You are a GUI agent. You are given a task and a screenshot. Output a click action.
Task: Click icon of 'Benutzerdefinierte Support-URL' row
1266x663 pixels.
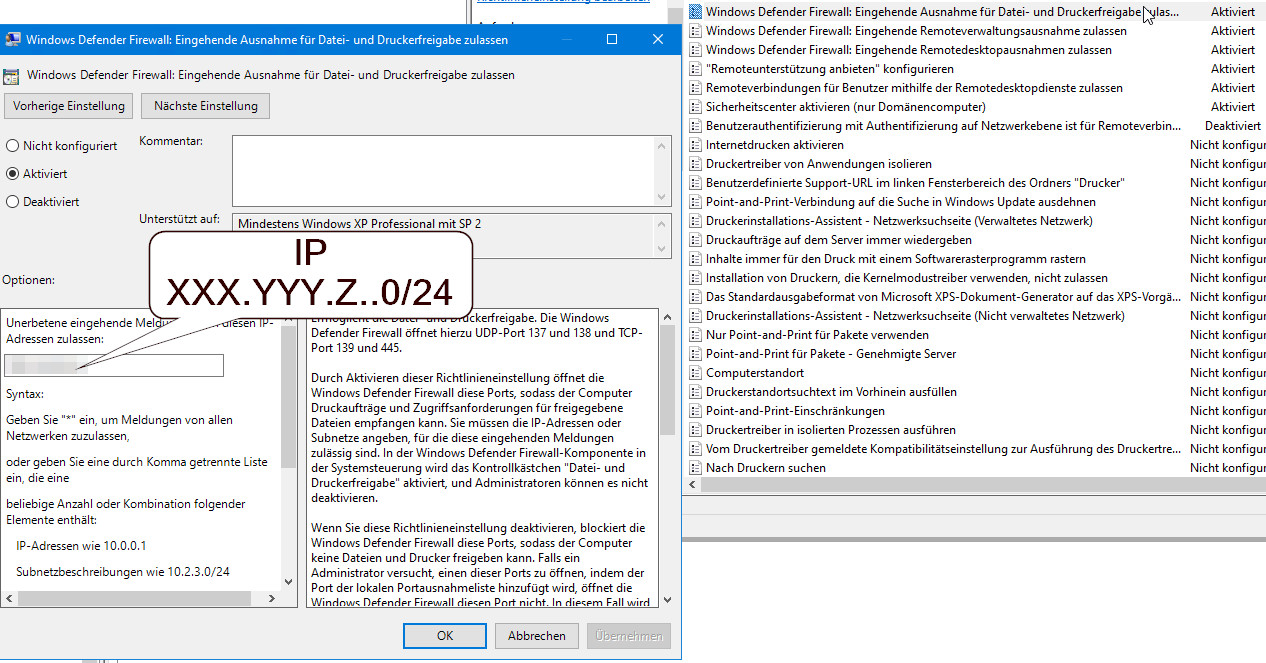coord(696,183)
